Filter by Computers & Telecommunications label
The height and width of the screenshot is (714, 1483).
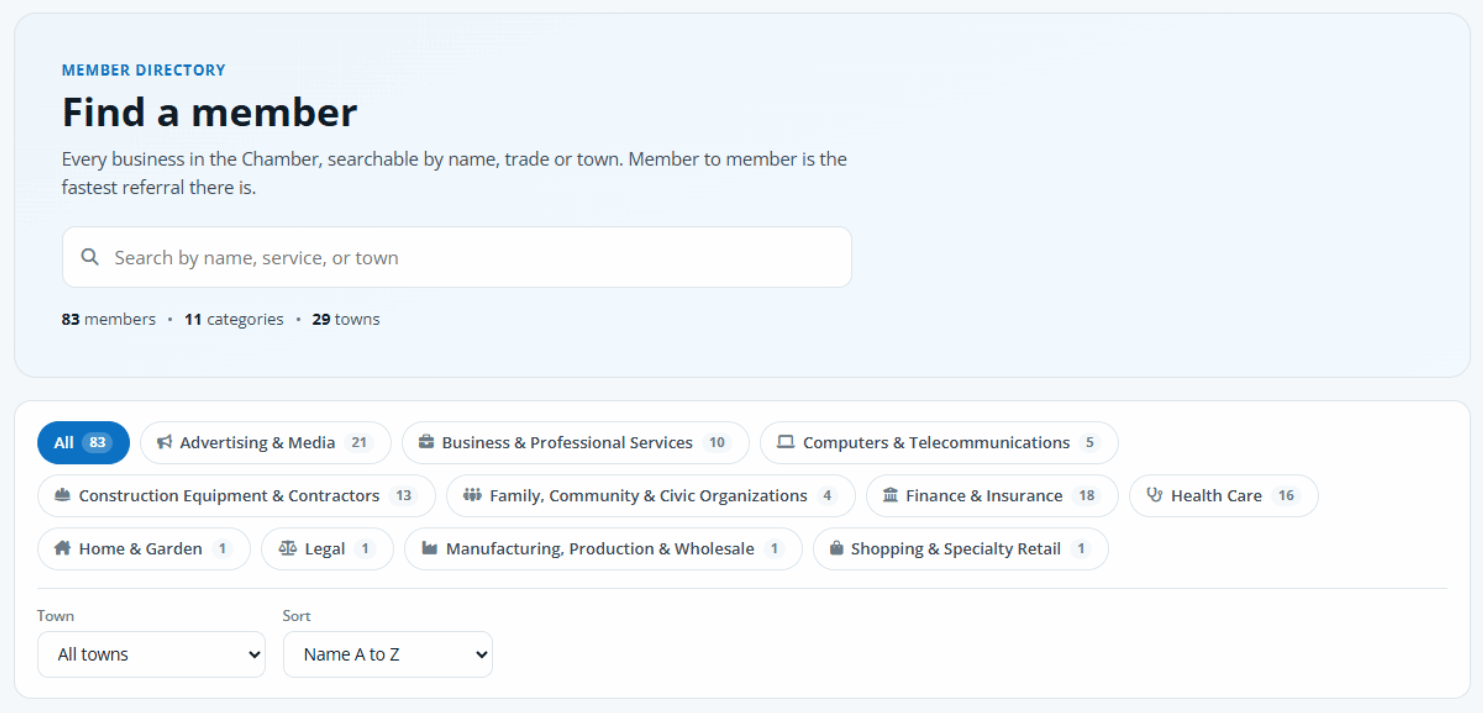(x=936, y=443)
